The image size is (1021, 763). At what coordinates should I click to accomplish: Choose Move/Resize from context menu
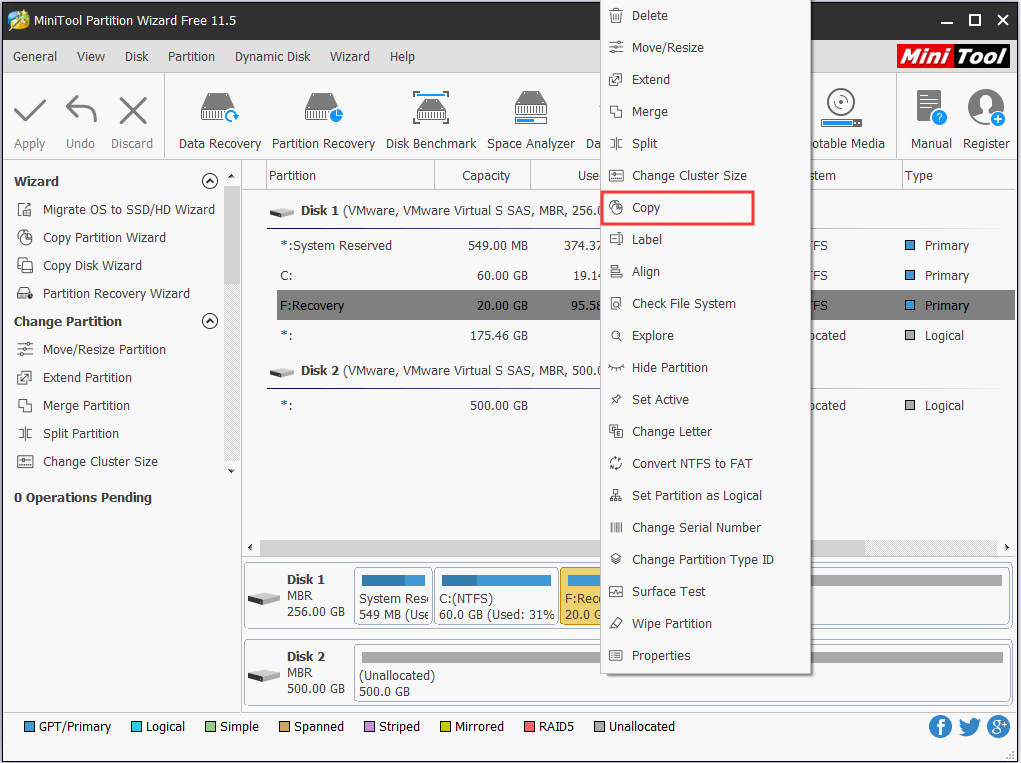[705, 48]
